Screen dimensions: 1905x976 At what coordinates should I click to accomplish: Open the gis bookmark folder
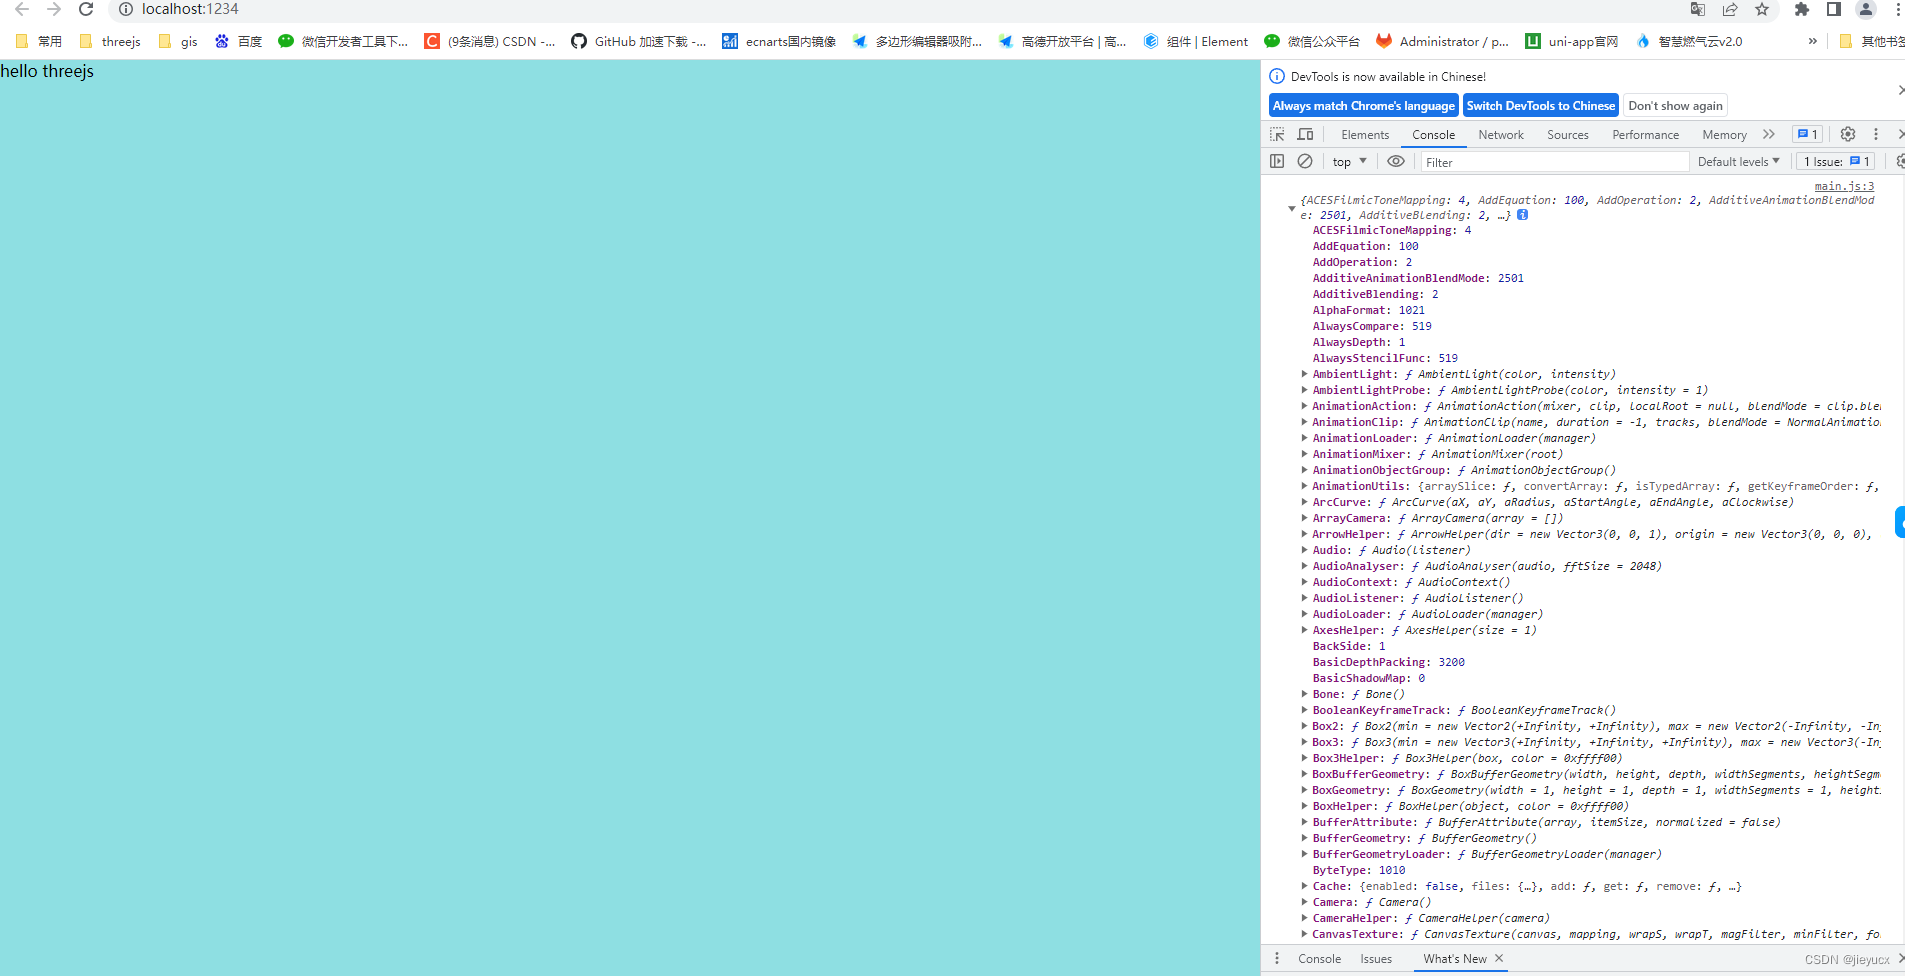click(178, 41)
